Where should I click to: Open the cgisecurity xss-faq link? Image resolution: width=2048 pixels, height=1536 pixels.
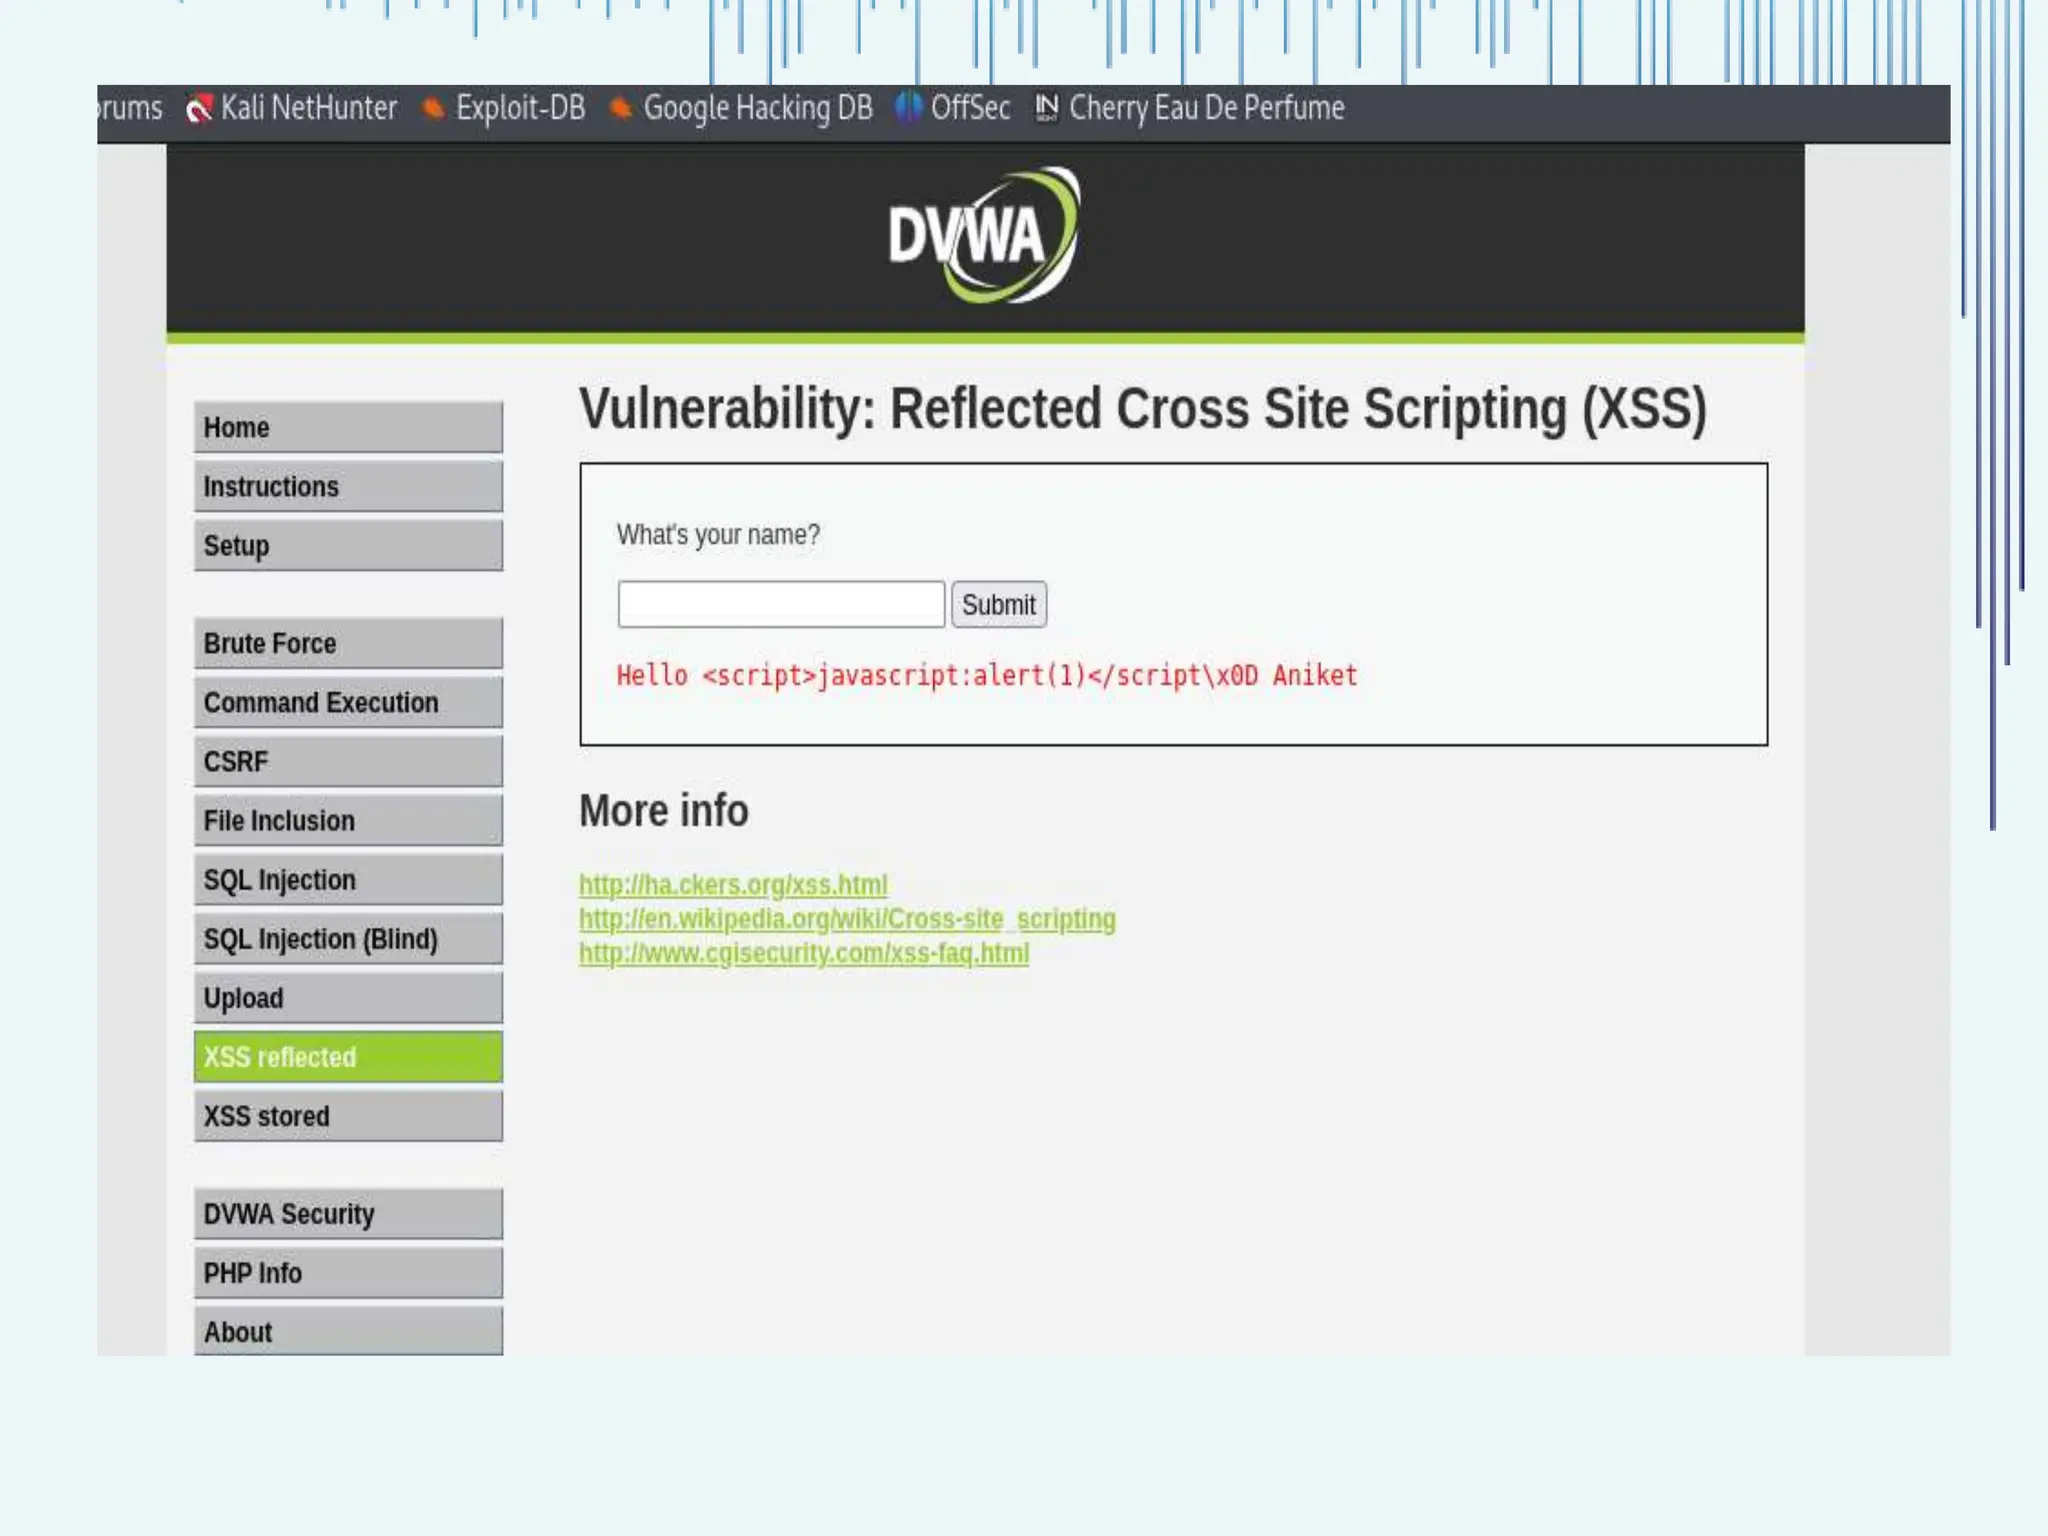(x=804, y=953)
